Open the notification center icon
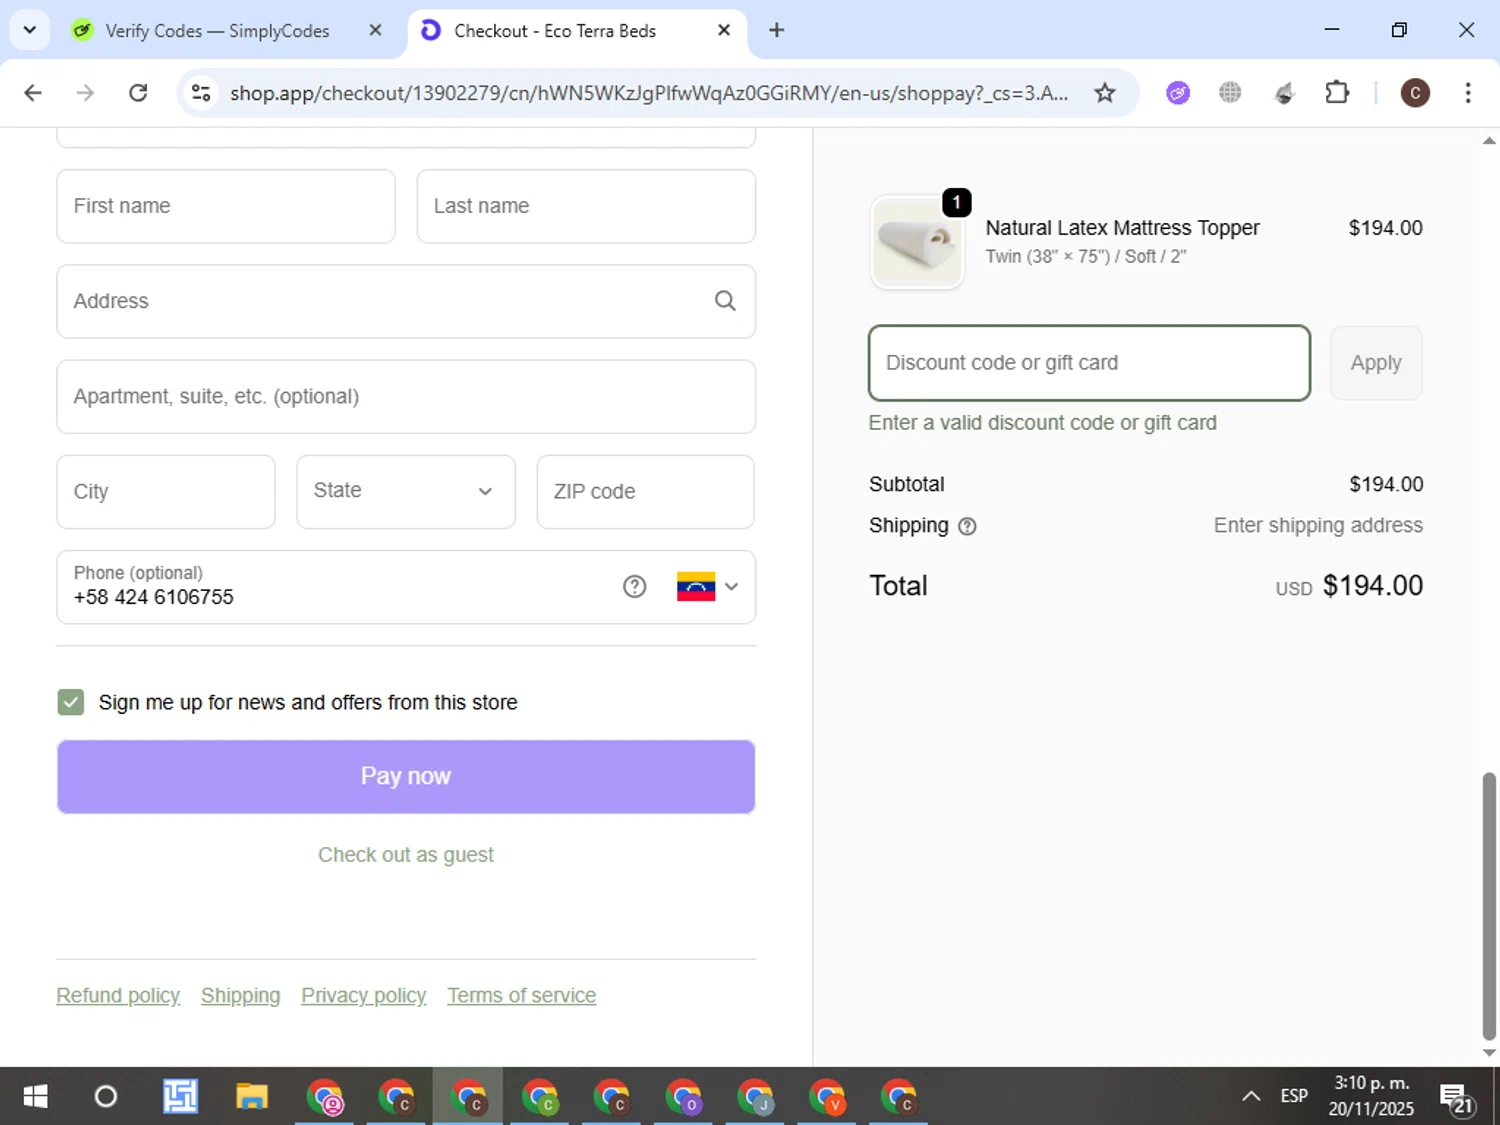Viewport: 1500px width, 1125px height. [x=1456, y=1098]
